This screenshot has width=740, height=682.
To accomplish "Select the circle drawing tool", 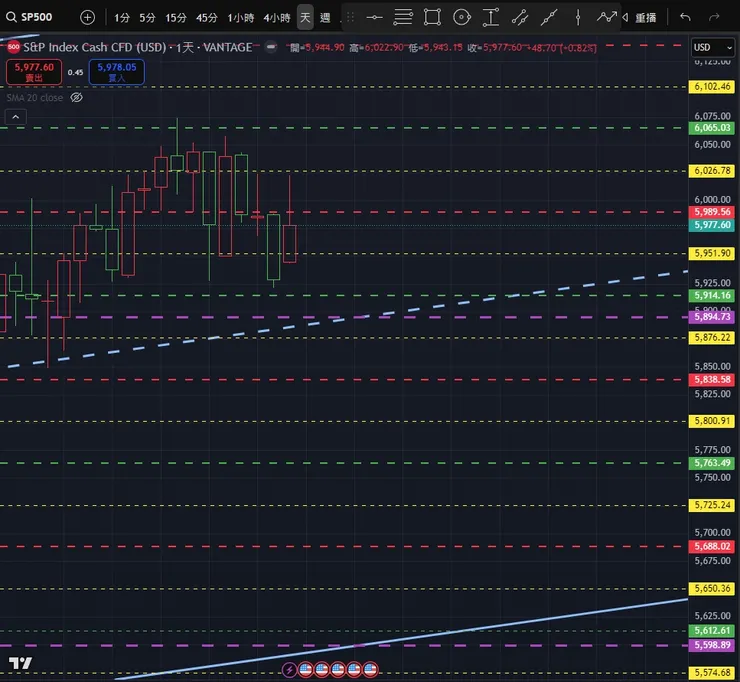I will pyautogui.click(x=462, y=17).
